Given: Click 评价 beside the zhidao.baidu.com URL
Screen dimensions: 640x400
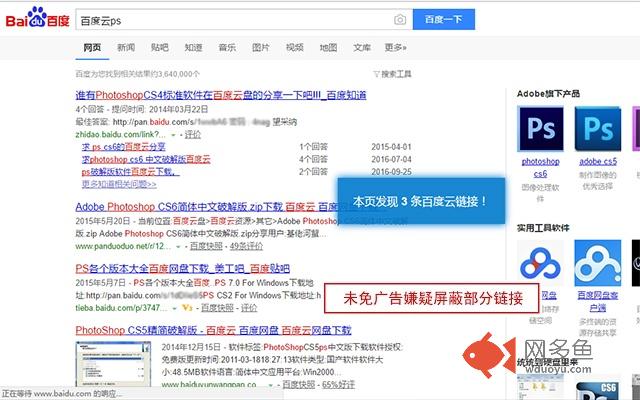Looking at the screenshot, I should click(x=193, y=134).
